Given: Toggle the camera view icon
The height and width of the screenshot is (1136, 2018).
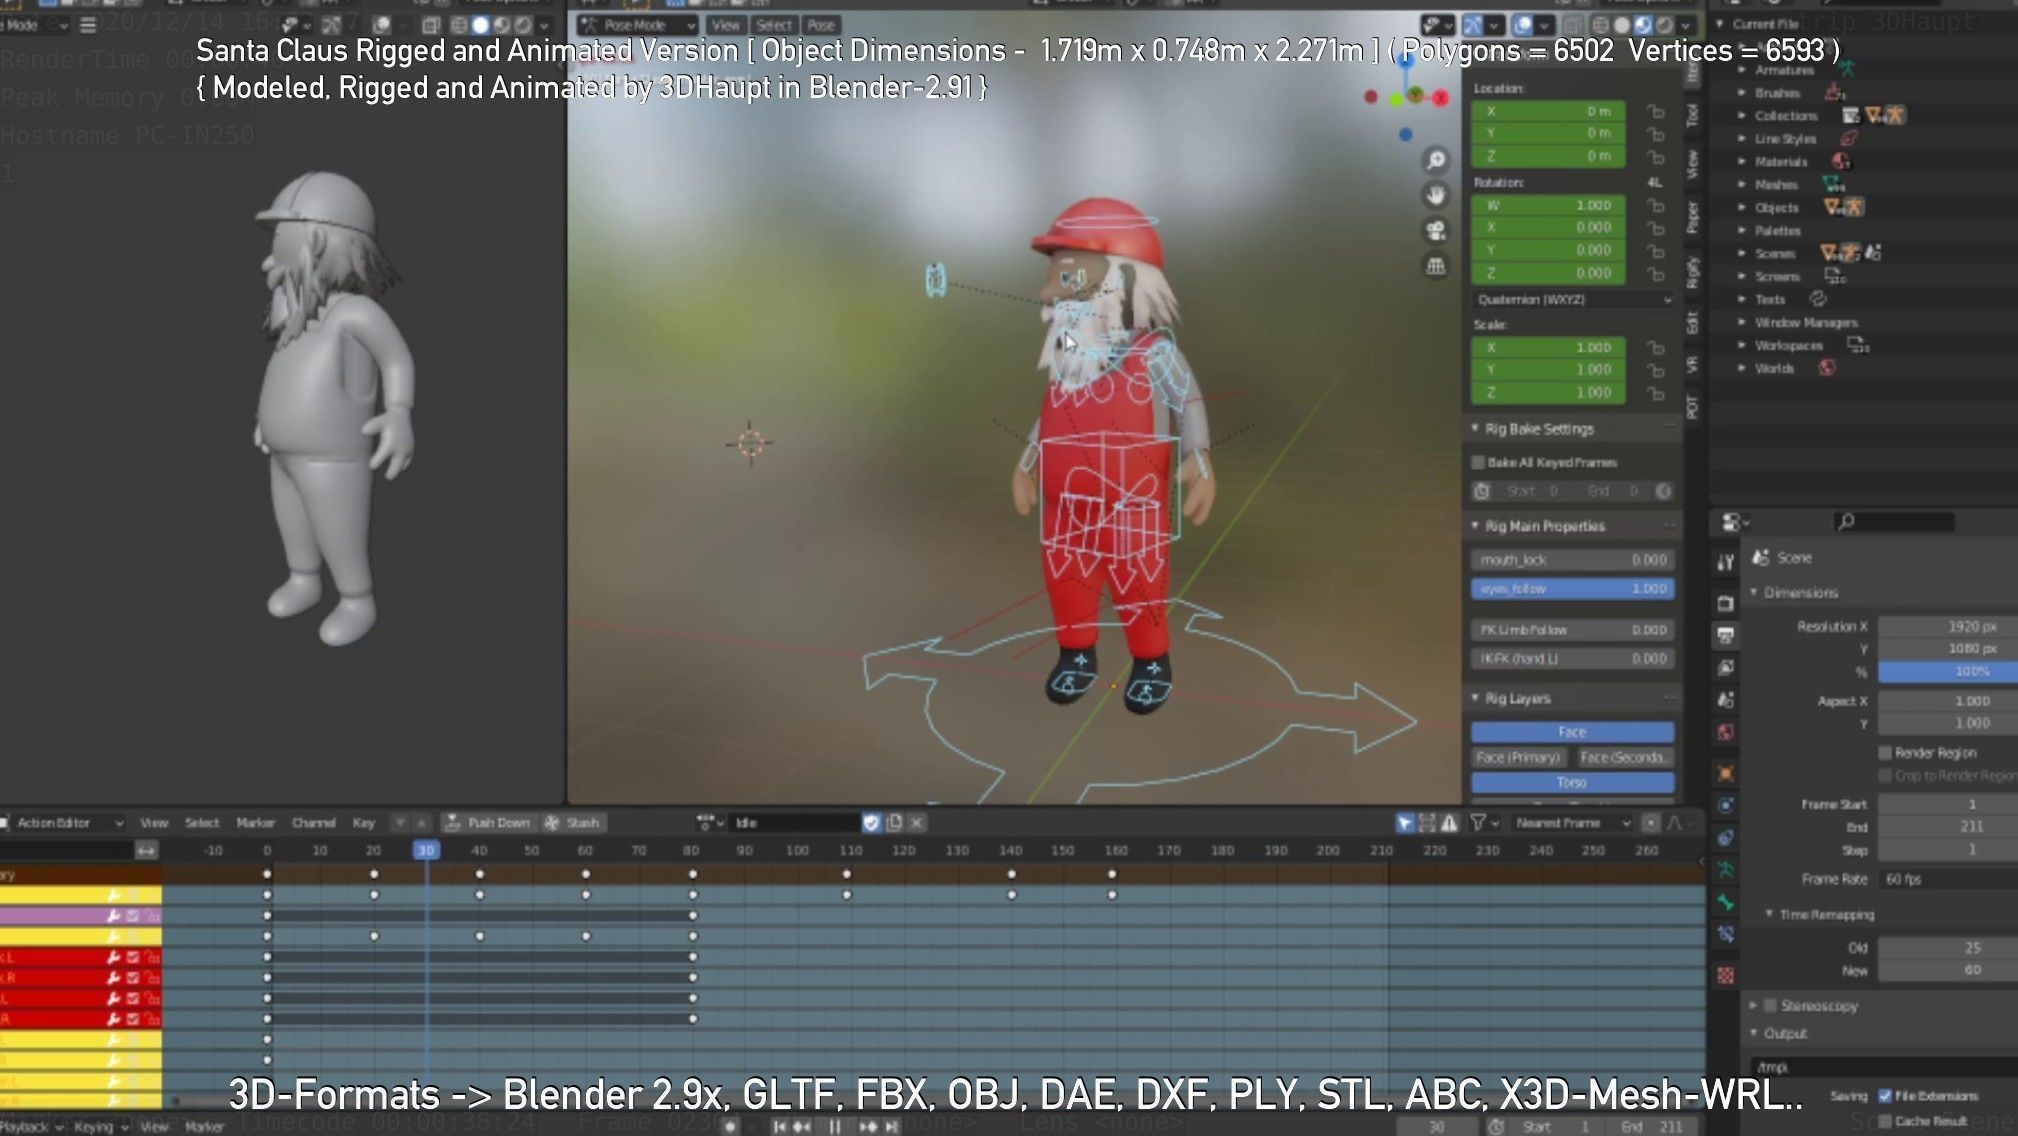Looking at the screenshot, I should [1436, 231].
